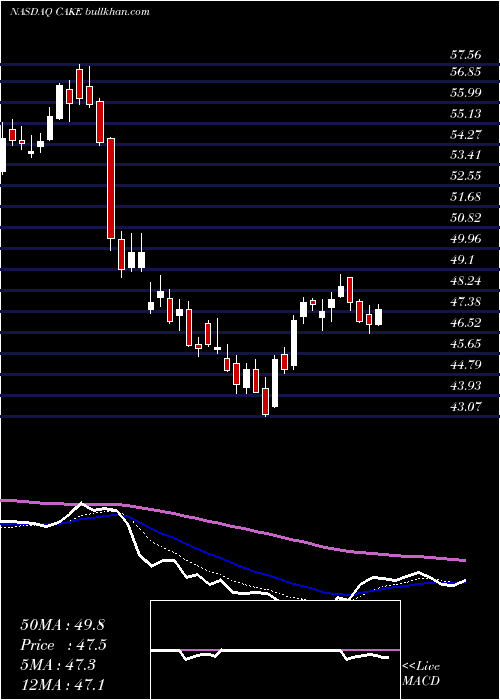The height and width of the screenshot is (700, 500).
Task: Click the MACD inset panel
Action: point(275,650)
